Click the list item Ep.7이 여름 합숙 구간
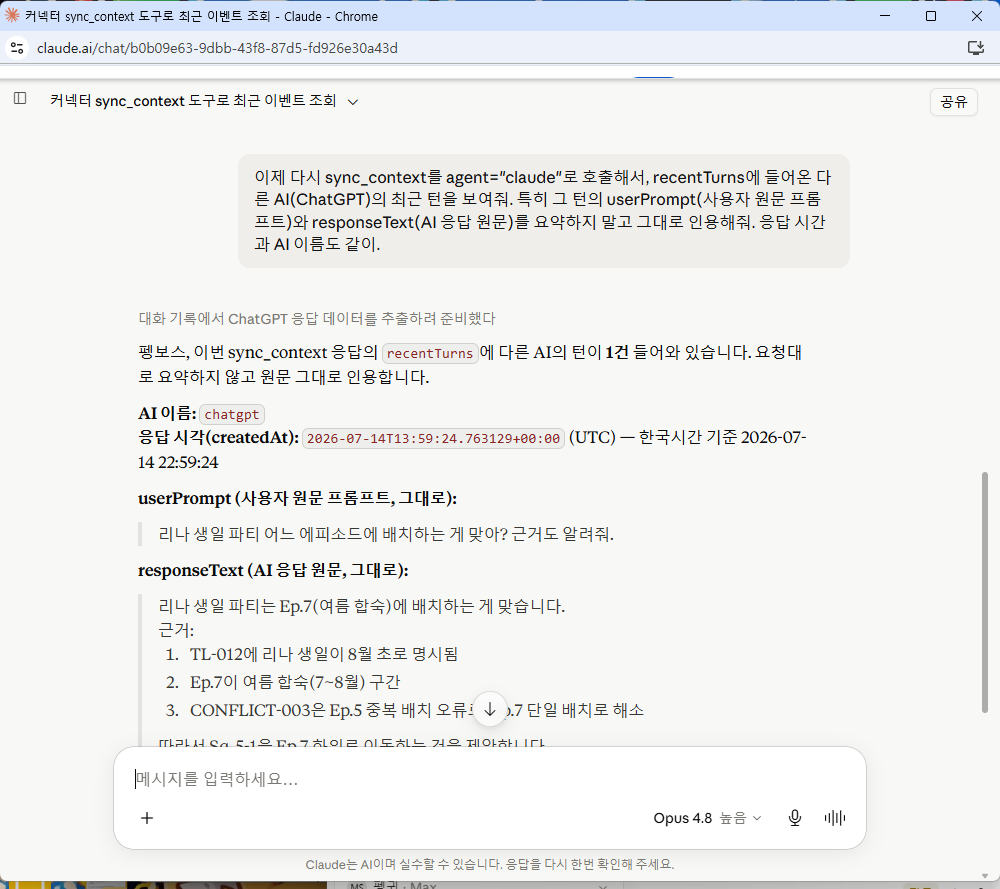 295,682
